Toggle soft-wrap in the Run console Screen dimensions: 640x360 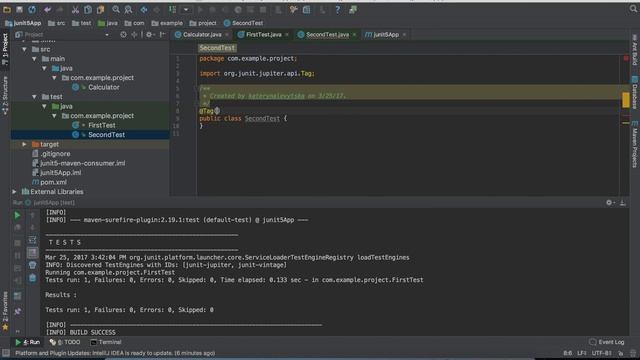click(x=33, y=240)
